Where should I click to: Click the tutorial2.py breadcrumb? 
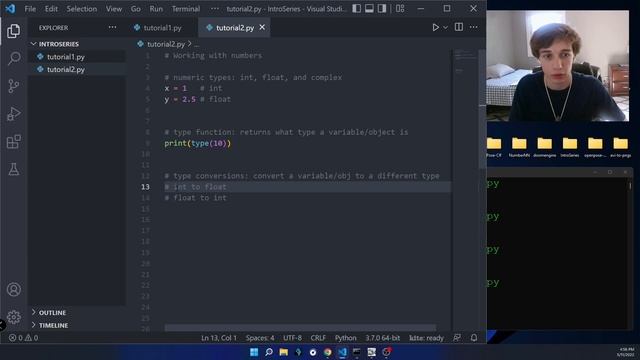[166, 44]
